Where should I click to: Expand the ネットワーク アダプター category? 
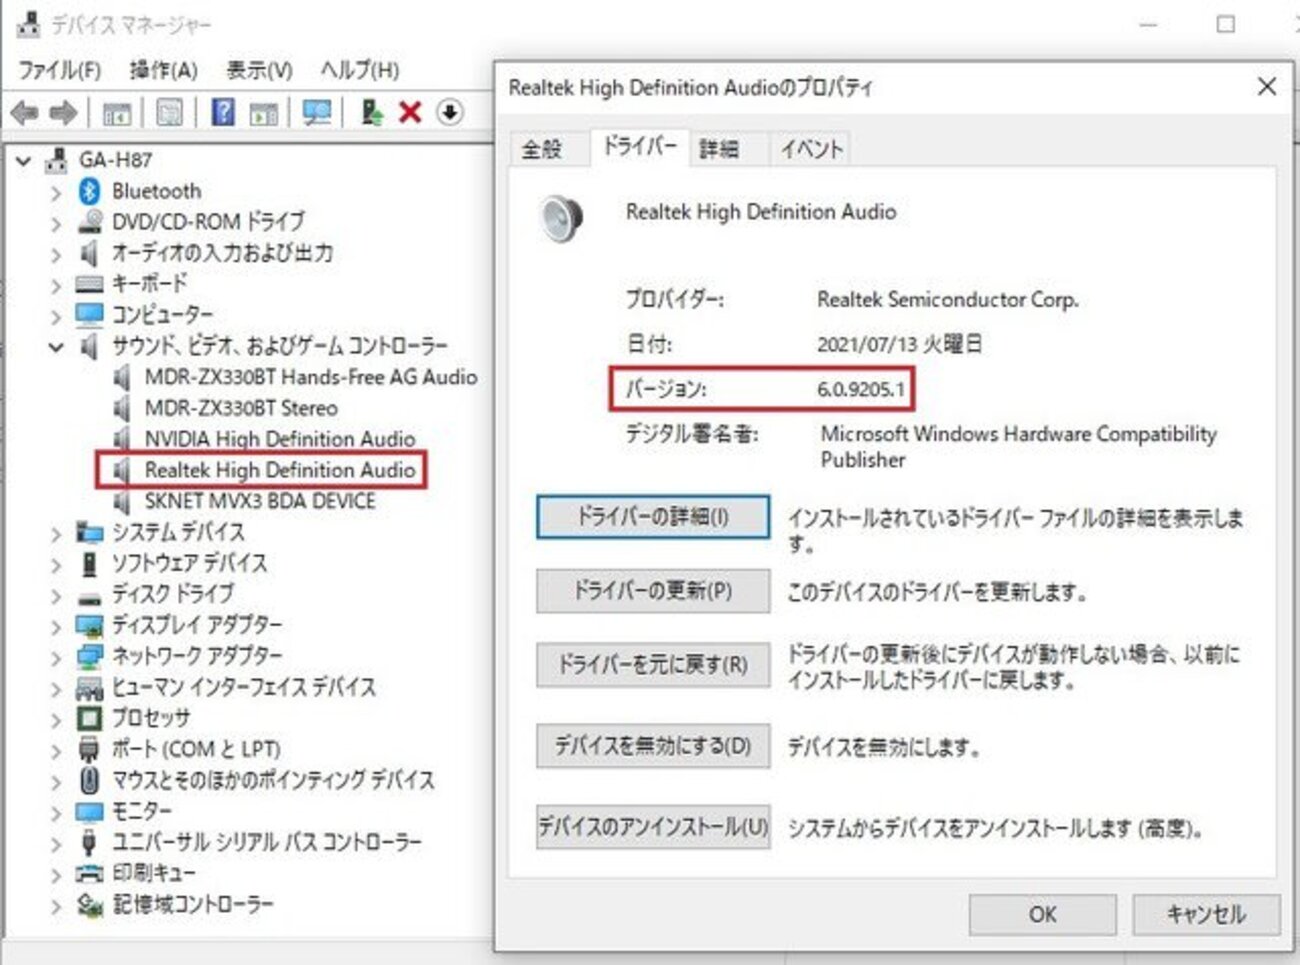pos(56,657)
